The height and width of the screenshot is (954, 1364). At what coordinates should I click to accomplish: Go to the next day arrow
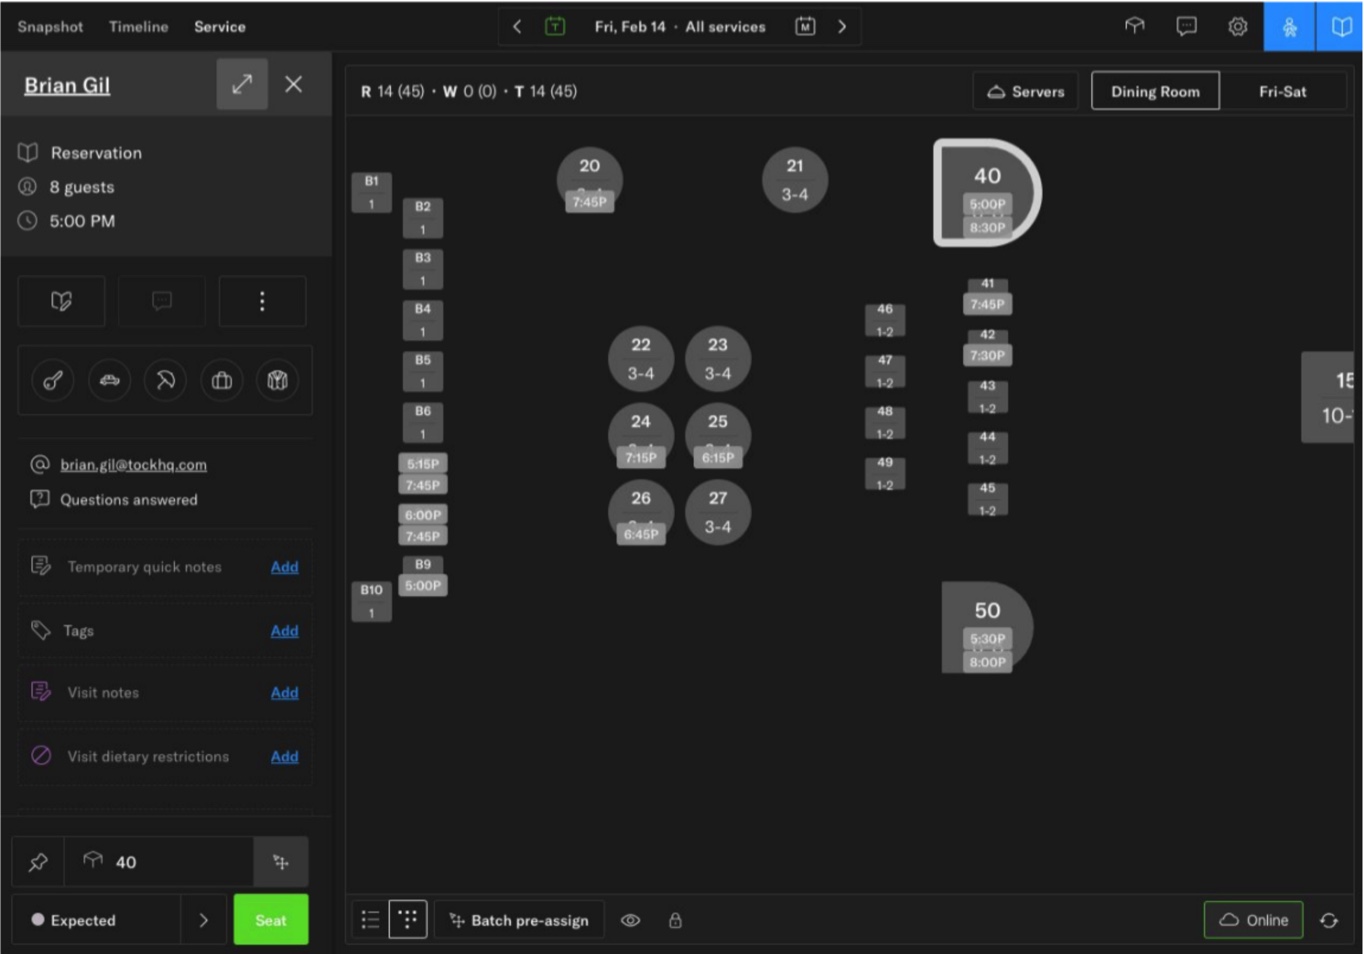pos(842,27)
